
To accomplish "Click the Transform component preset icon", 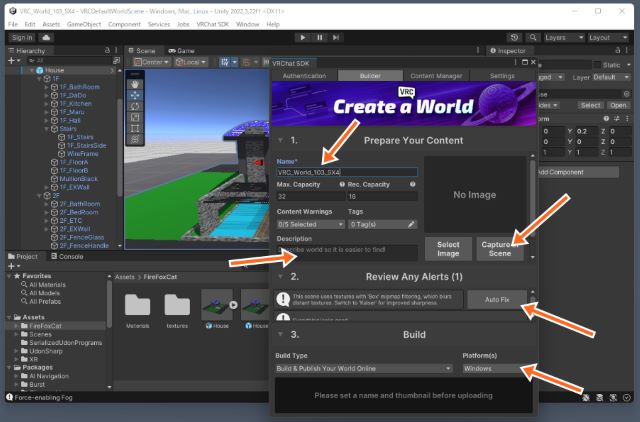I will pos(616,119).
